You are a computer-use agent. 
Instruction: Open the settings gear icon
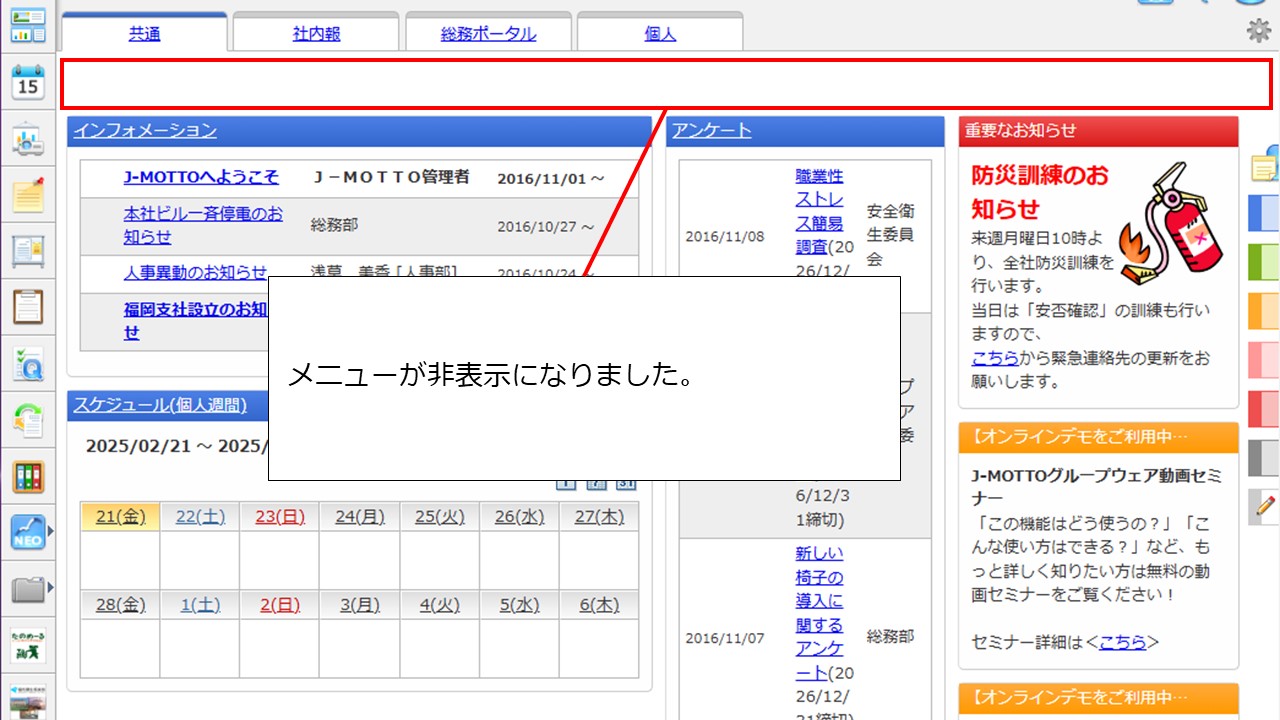(x=1258, y=32)
